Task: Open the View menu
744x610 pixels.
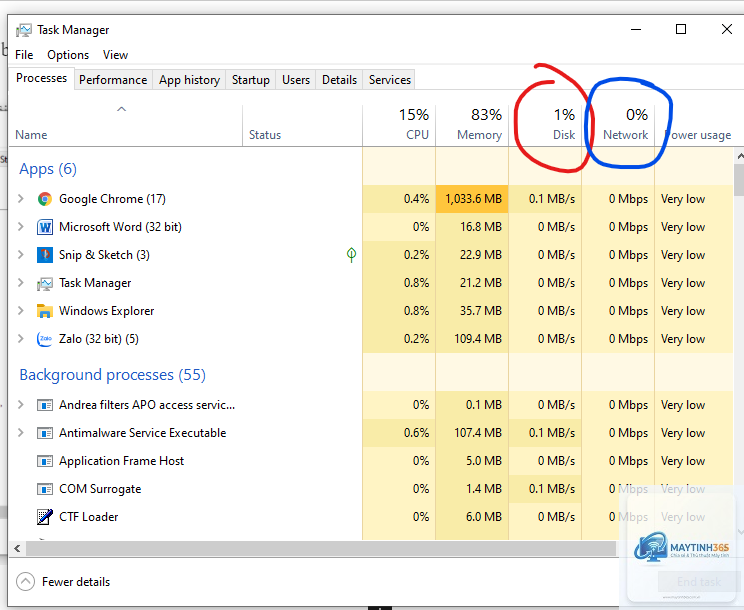Action: [x=115, y=55]
